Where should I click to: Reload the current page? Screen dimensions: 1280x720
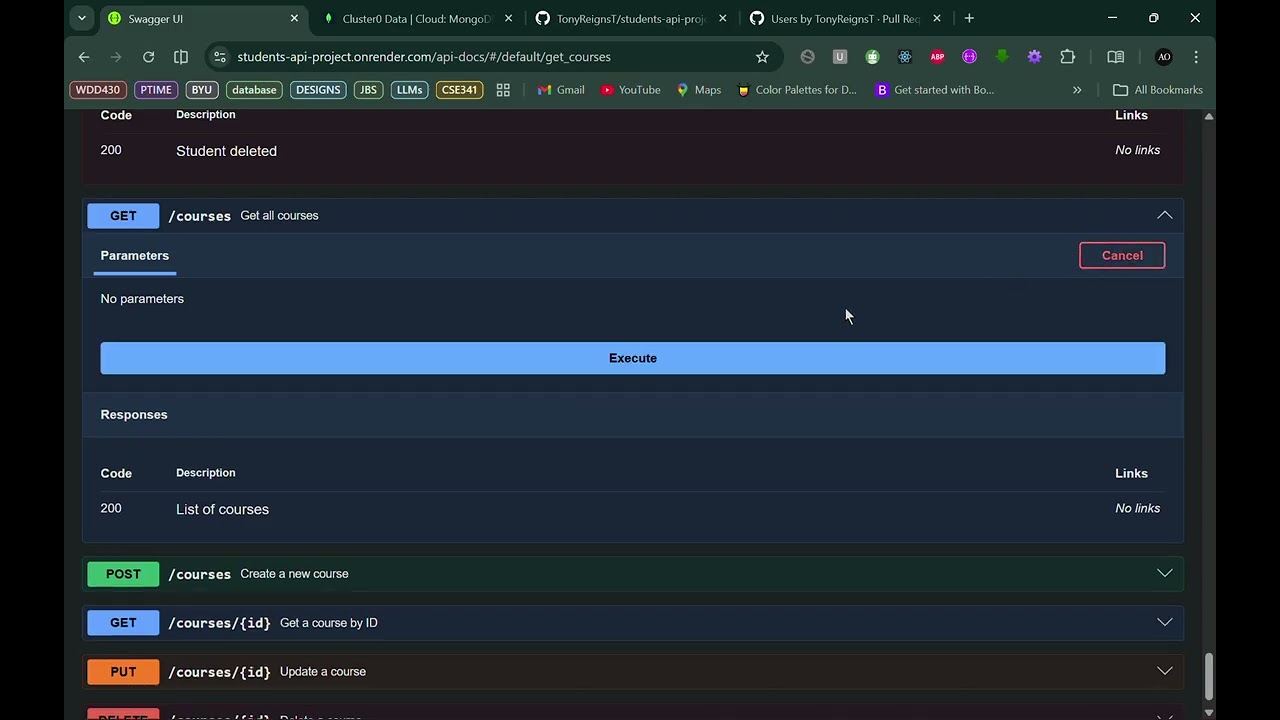point(148,57)
